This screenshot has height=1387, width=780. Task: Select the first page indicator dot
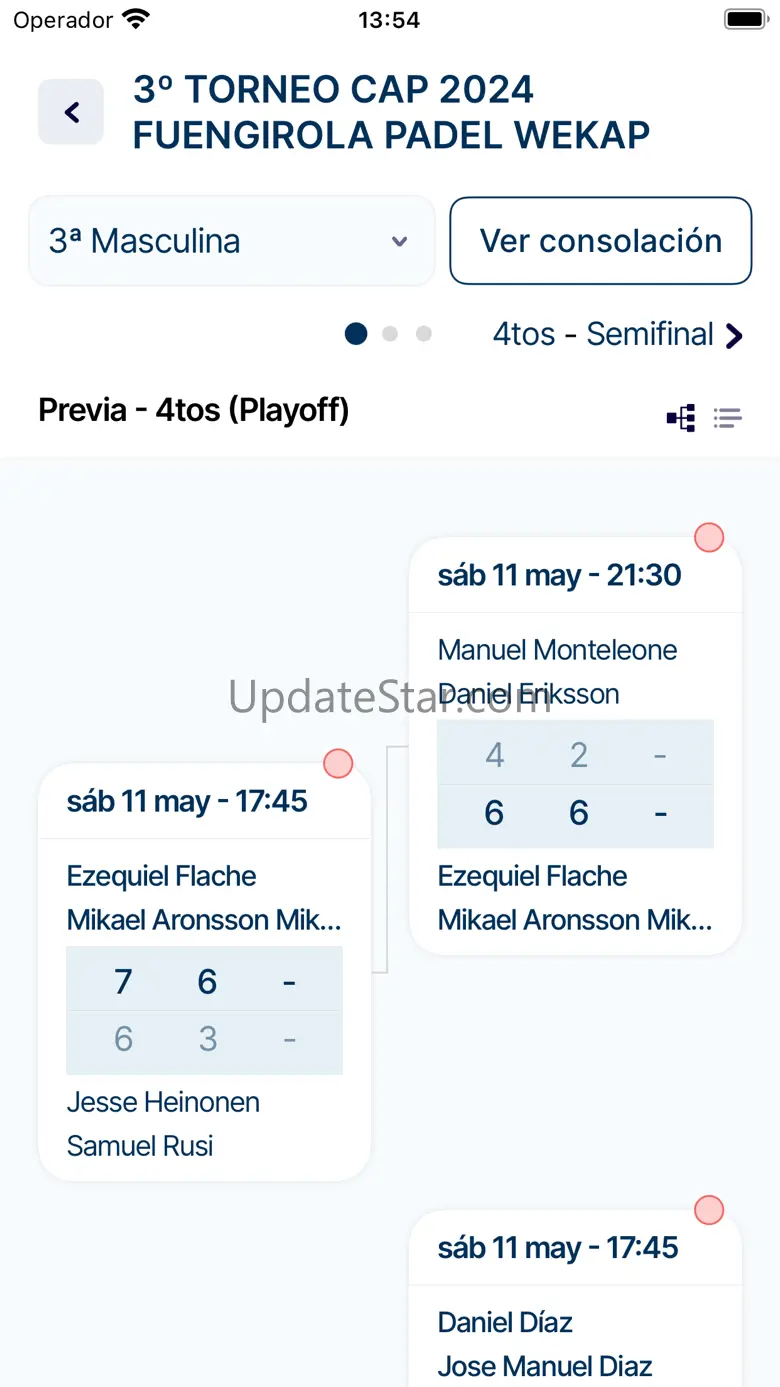click(x=356, y=334)
